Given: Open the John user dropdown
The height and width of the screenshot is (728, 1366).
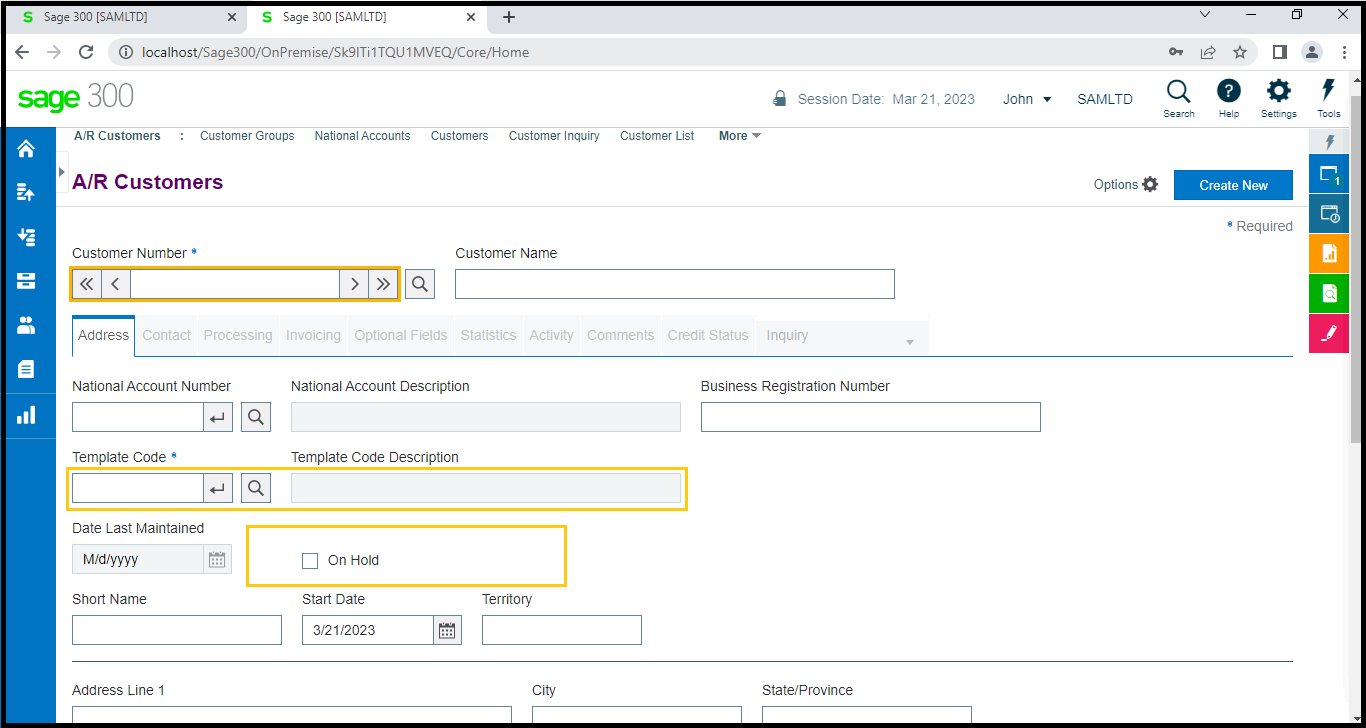Looking at the screenshot, I should [x=1027, y=99].
